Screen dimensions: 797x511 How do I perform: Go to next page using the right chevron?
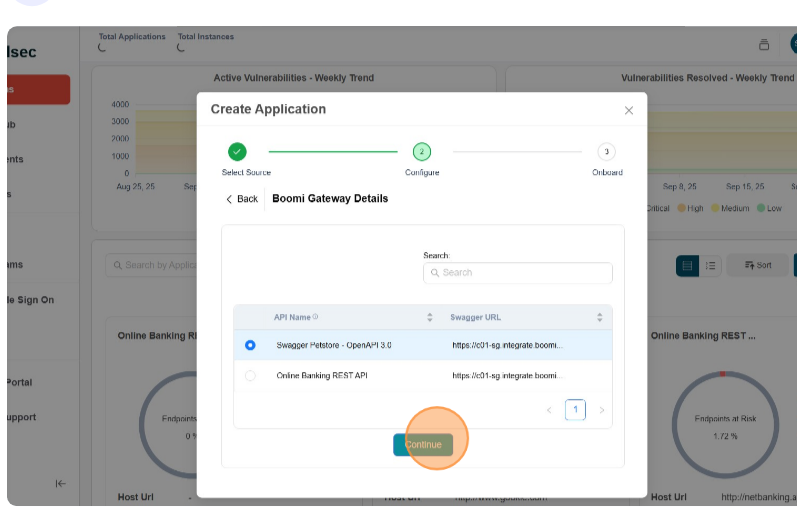tap(601, 410)
